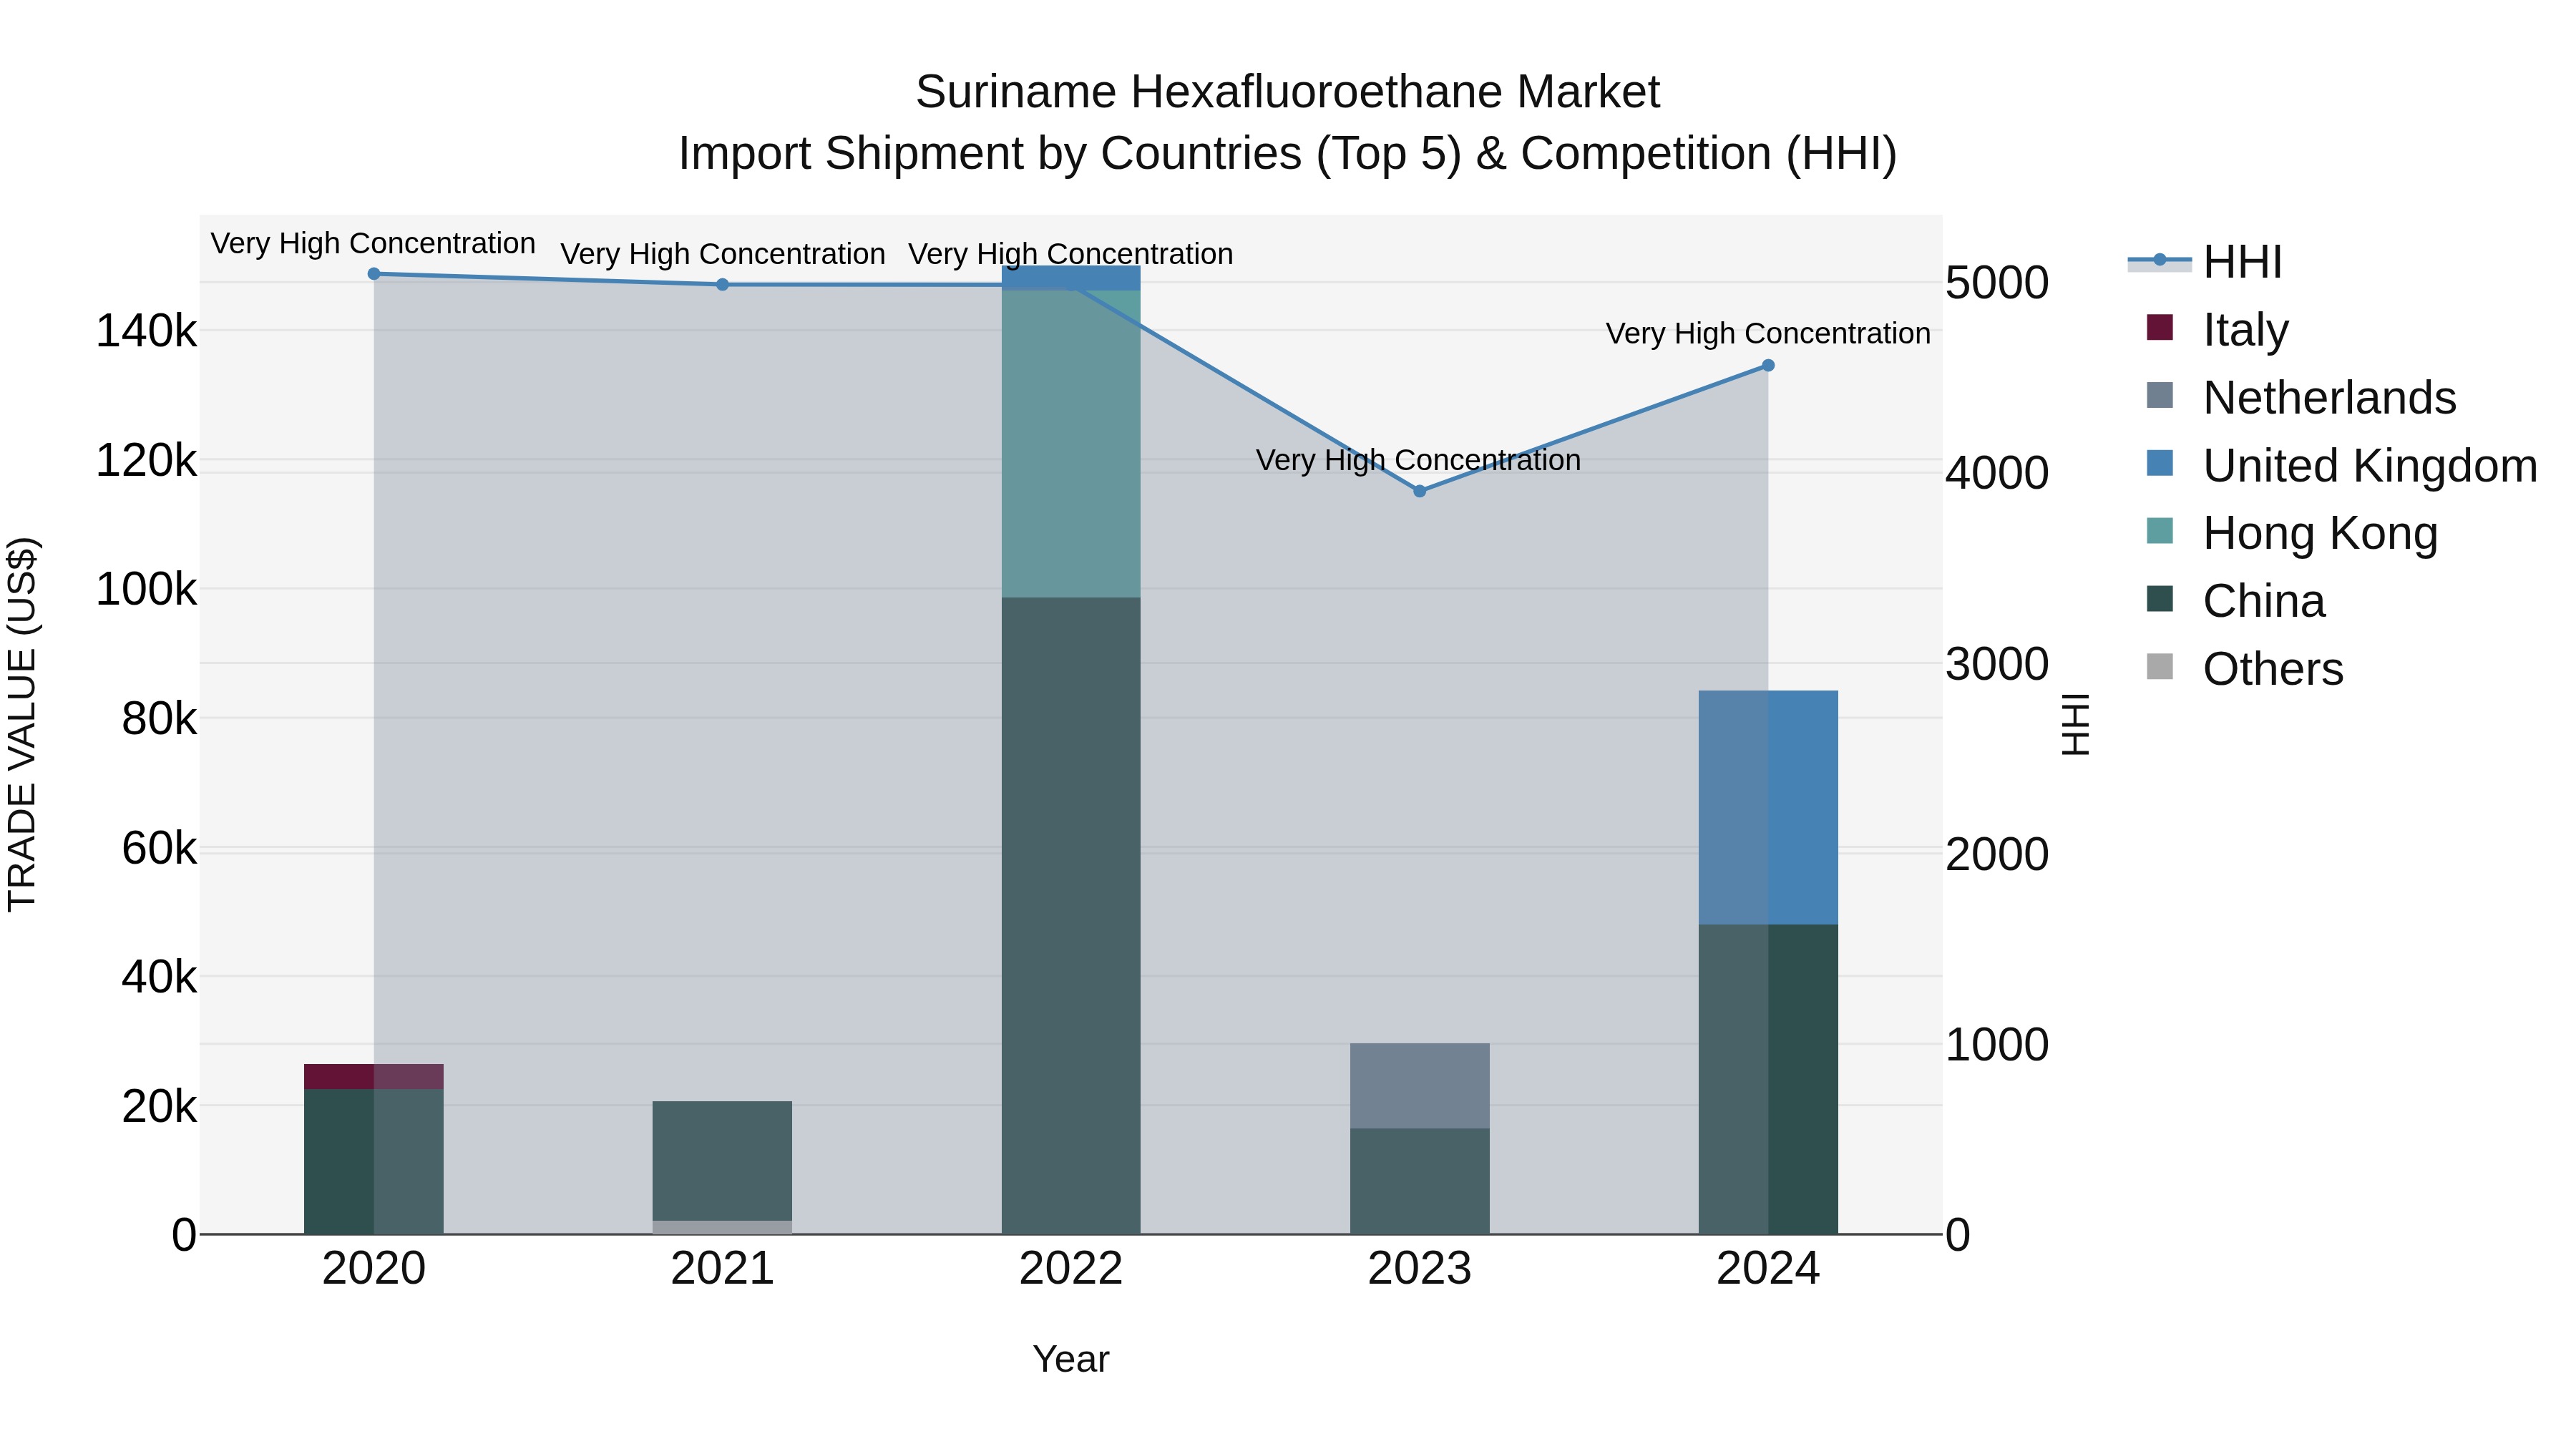The height and width of the screenshot is (1449, 2576).
Task: Click the 3000 HHI axis tick label
Action: click(x=1997, y=664)
